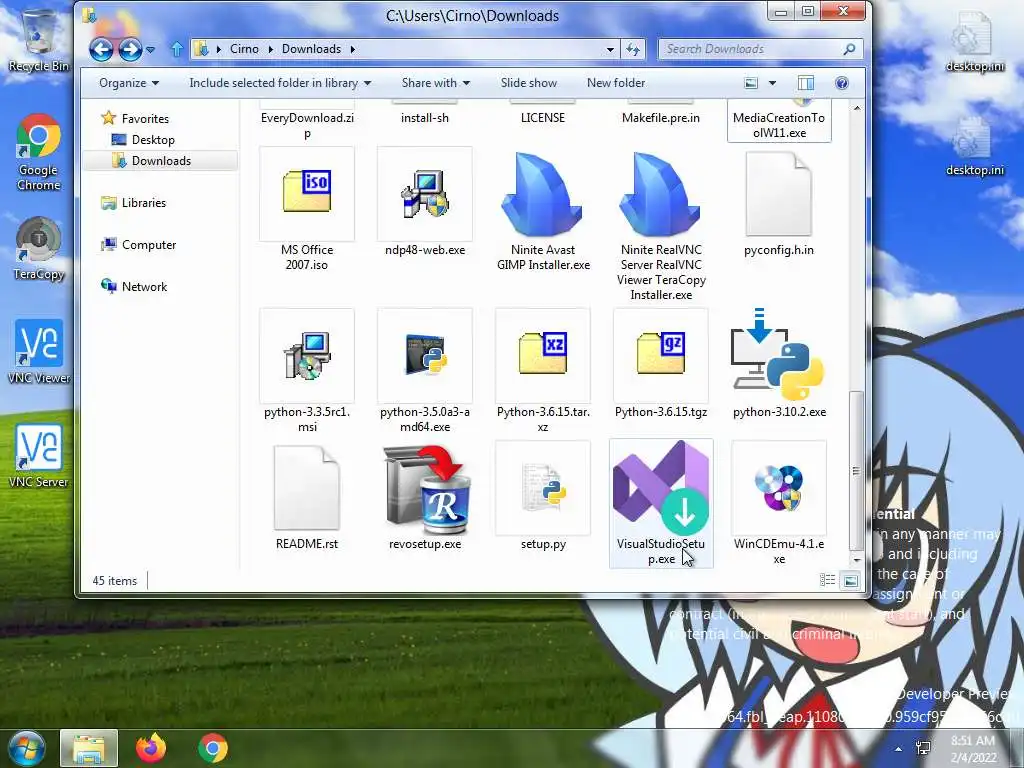Open Google Chrome desktop shortcut
The width and height of the screenshot is (1024, 768).
39,153
